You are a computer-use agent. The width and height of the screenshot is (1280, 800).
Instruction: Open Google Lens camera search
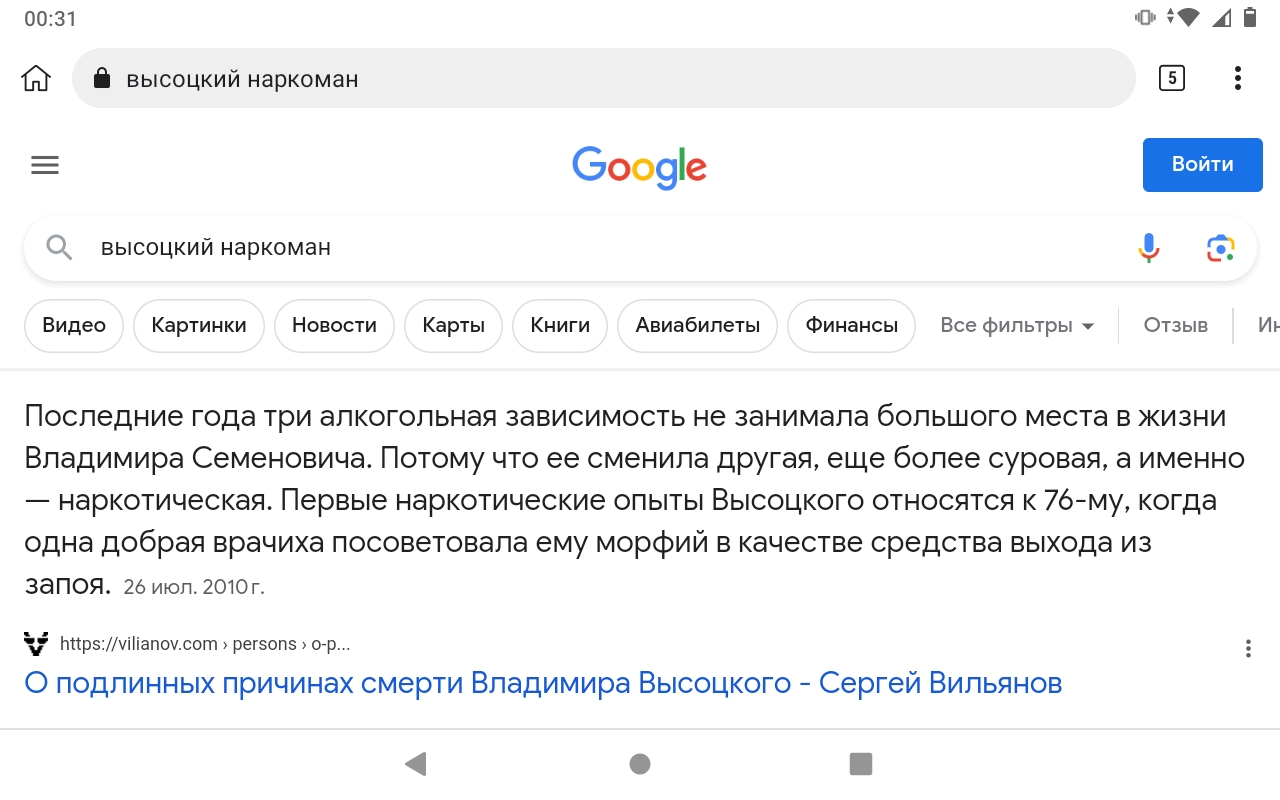[x=1220, y=247]
